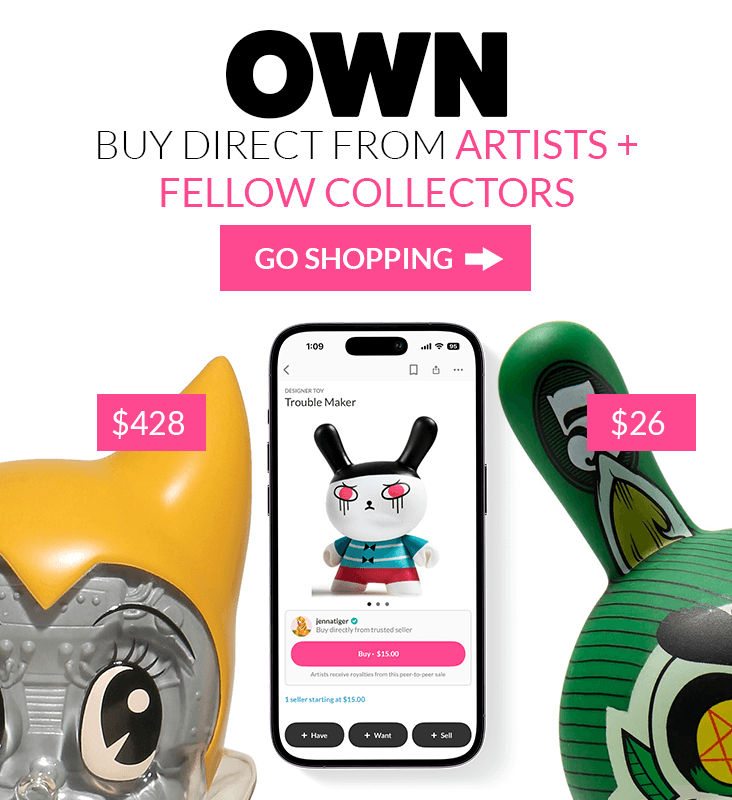The width and height of the screenshot is (732, 800).
Task: Tap the back chevron in phone header
Action: [x=287, y=370]
